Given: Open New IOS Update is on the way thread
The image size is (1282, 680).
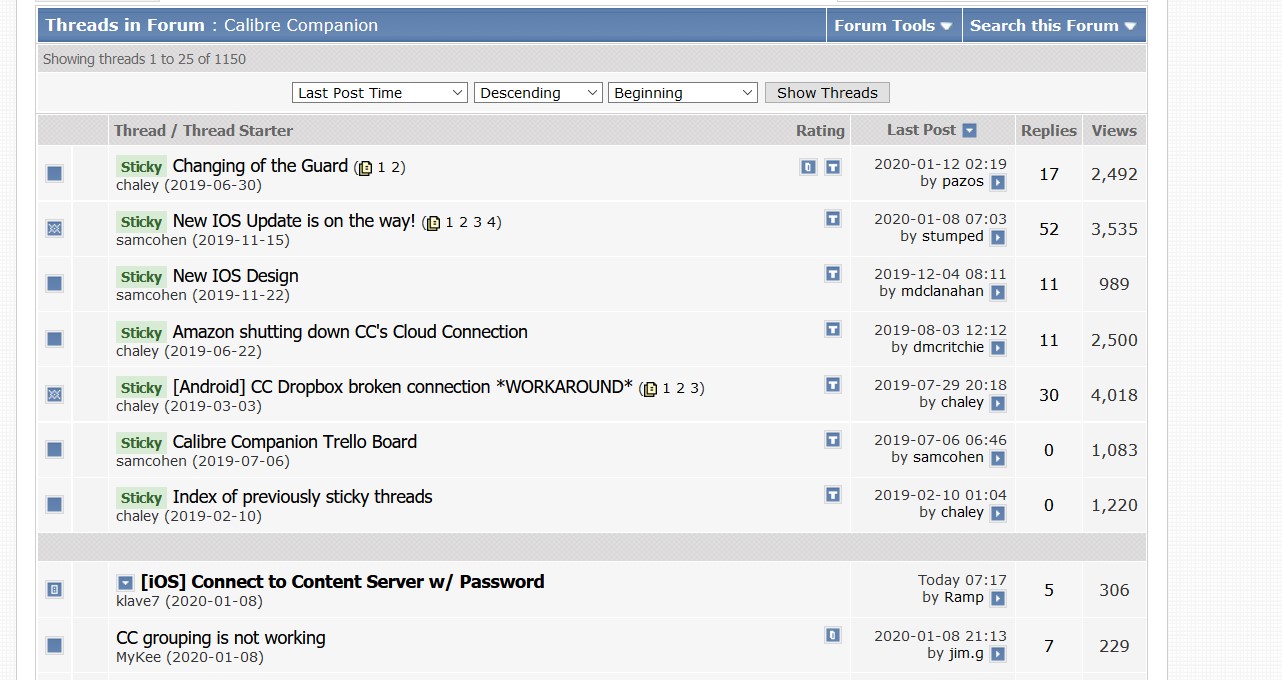Looking at the screenshot, I should click(x=294, y=221).
